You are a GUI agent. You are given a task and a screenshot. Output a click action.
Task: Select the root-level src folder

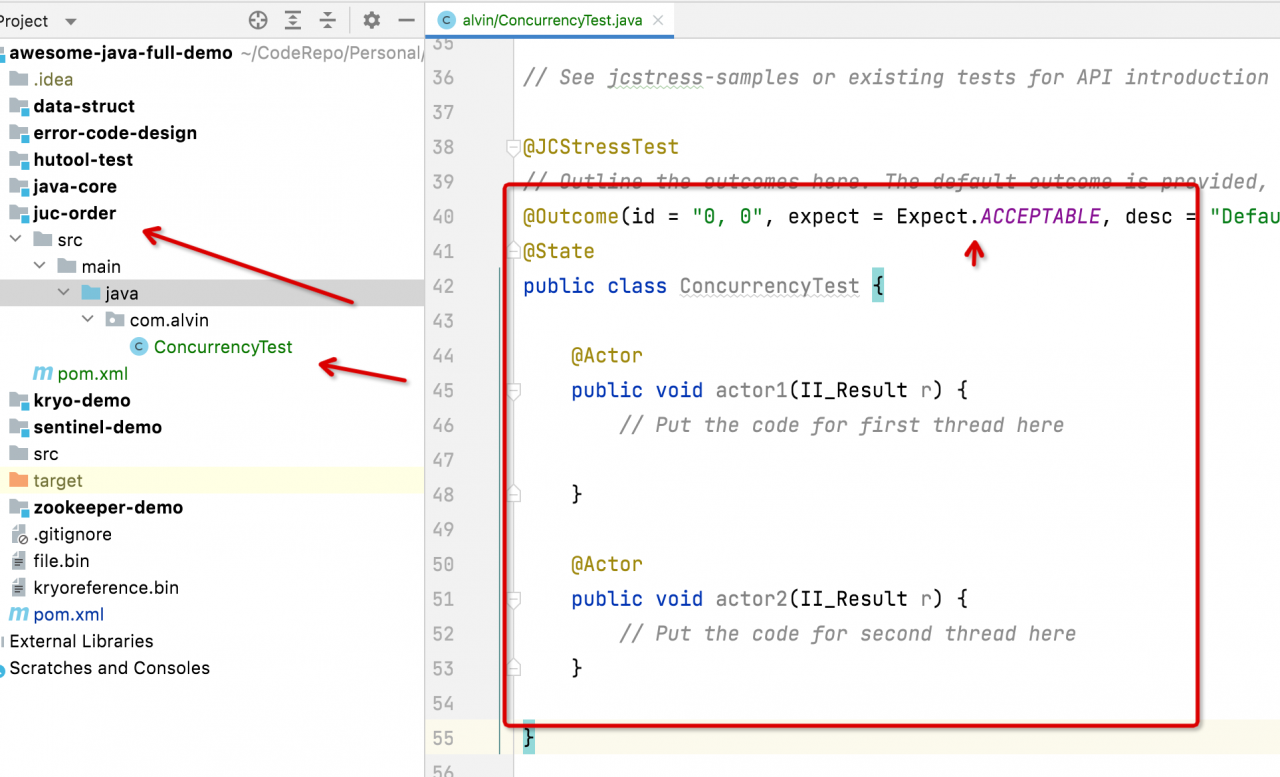46,454
